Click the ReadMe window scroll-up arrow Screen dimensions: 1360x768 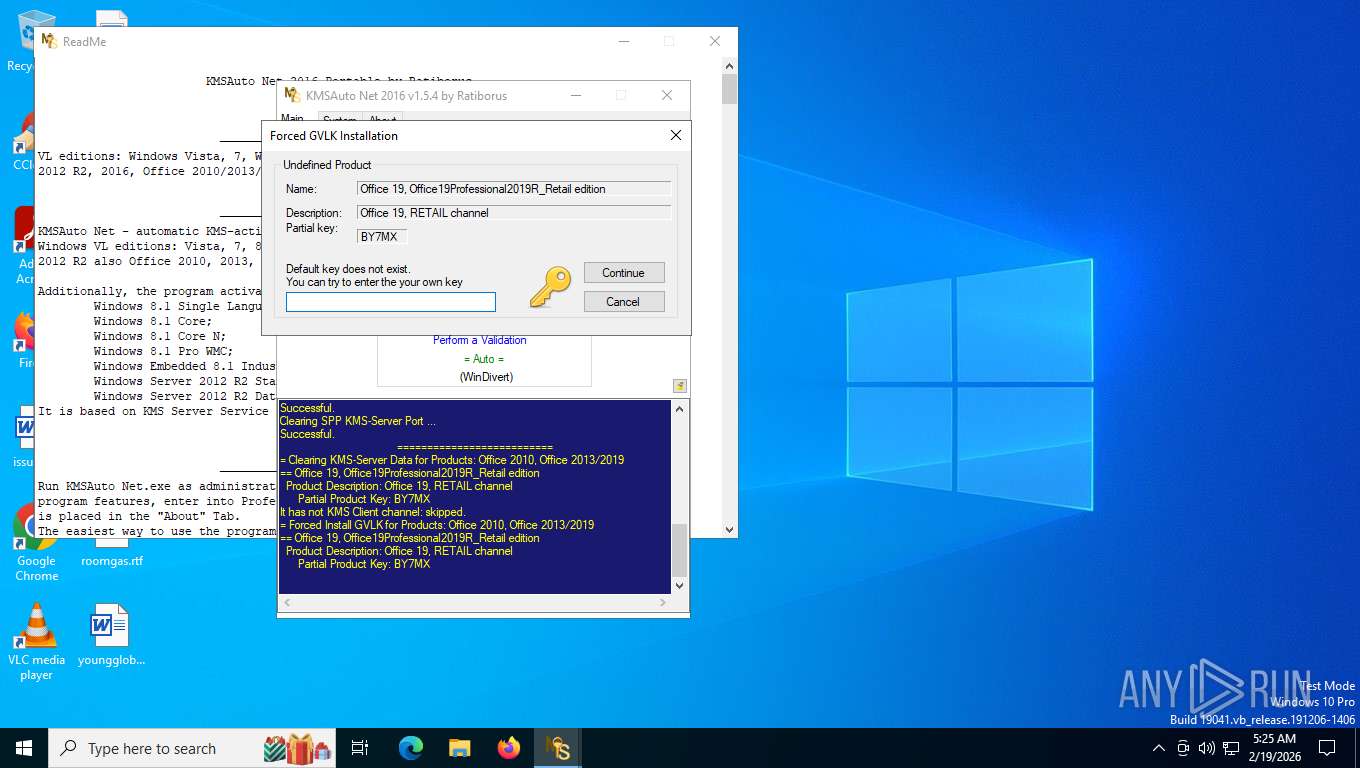[730, 65]
